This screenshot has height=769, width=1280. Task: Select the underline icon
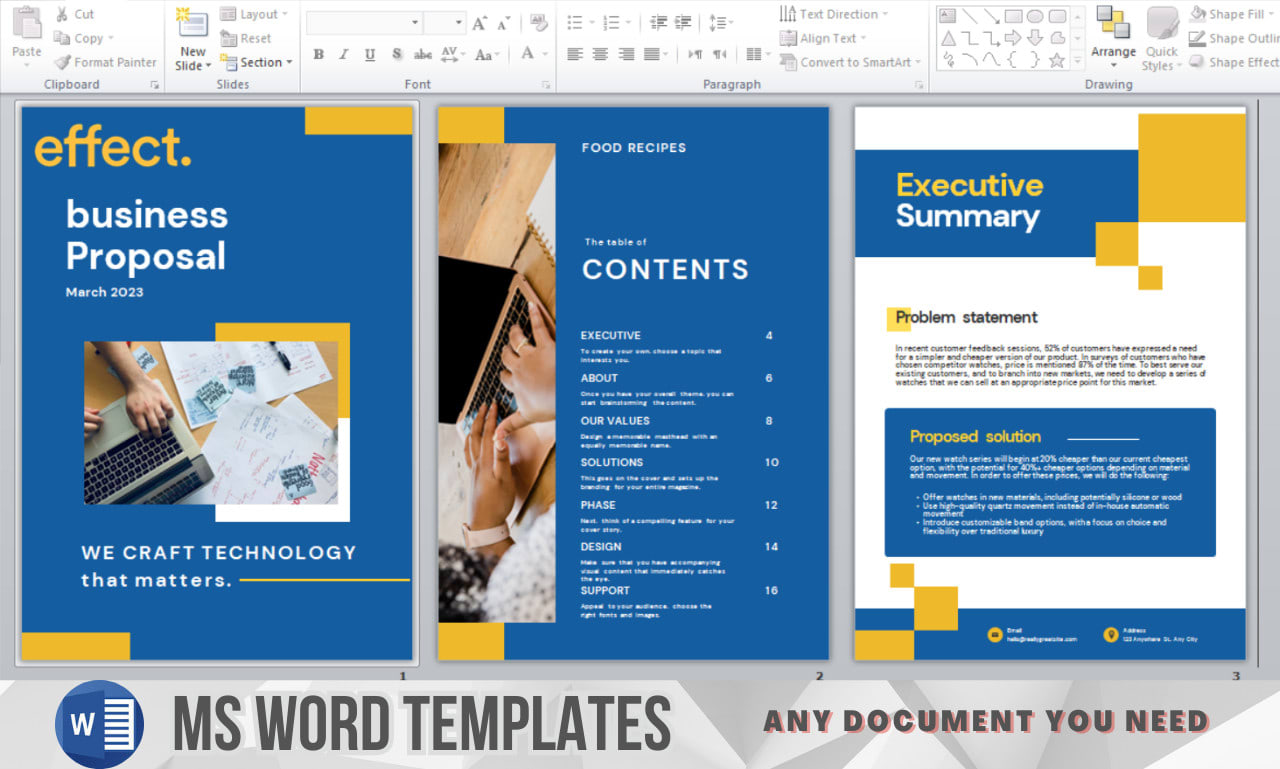point(369,55)
